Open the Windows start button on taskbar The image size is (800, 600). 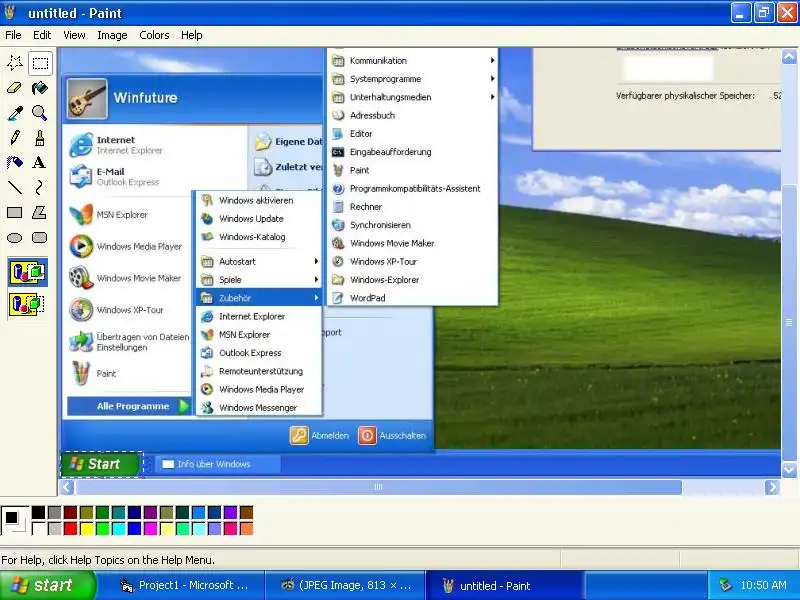47,585
